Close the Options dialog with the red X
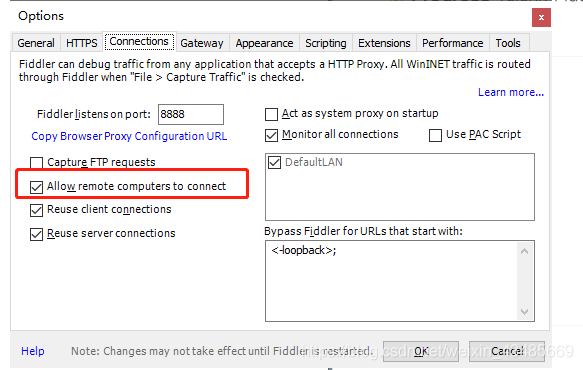This screenshot has height=370, width=583. [x=541, y=17]
